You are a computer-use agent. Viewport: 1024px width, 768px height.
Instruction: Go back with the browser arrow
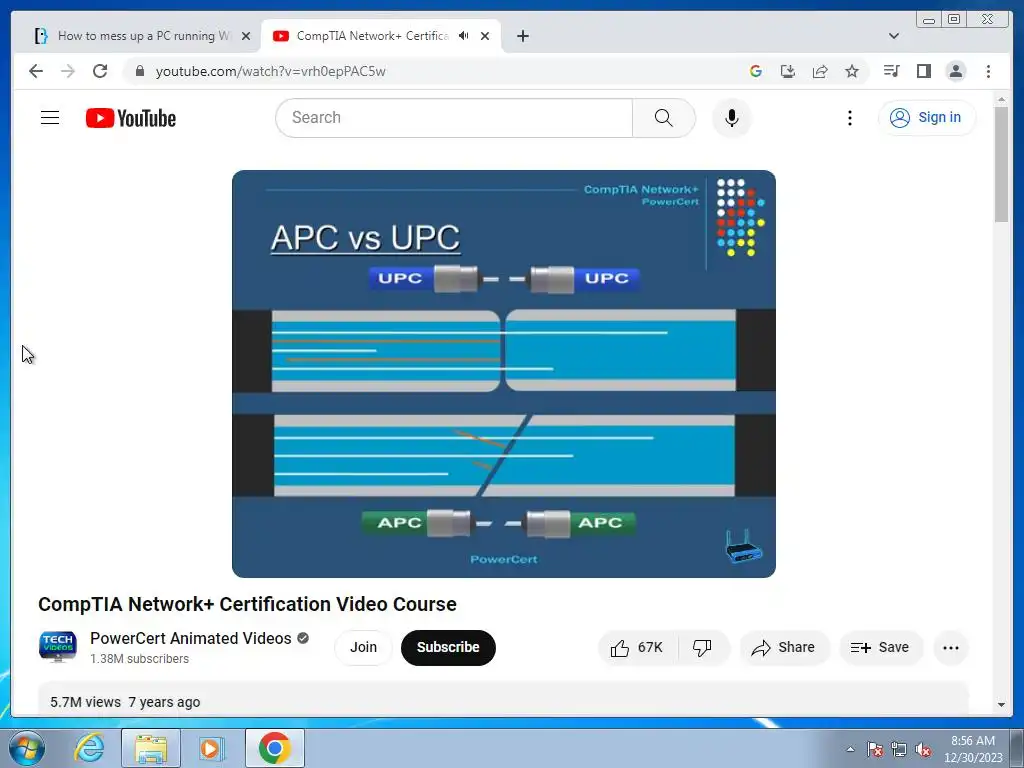[36, 71]
